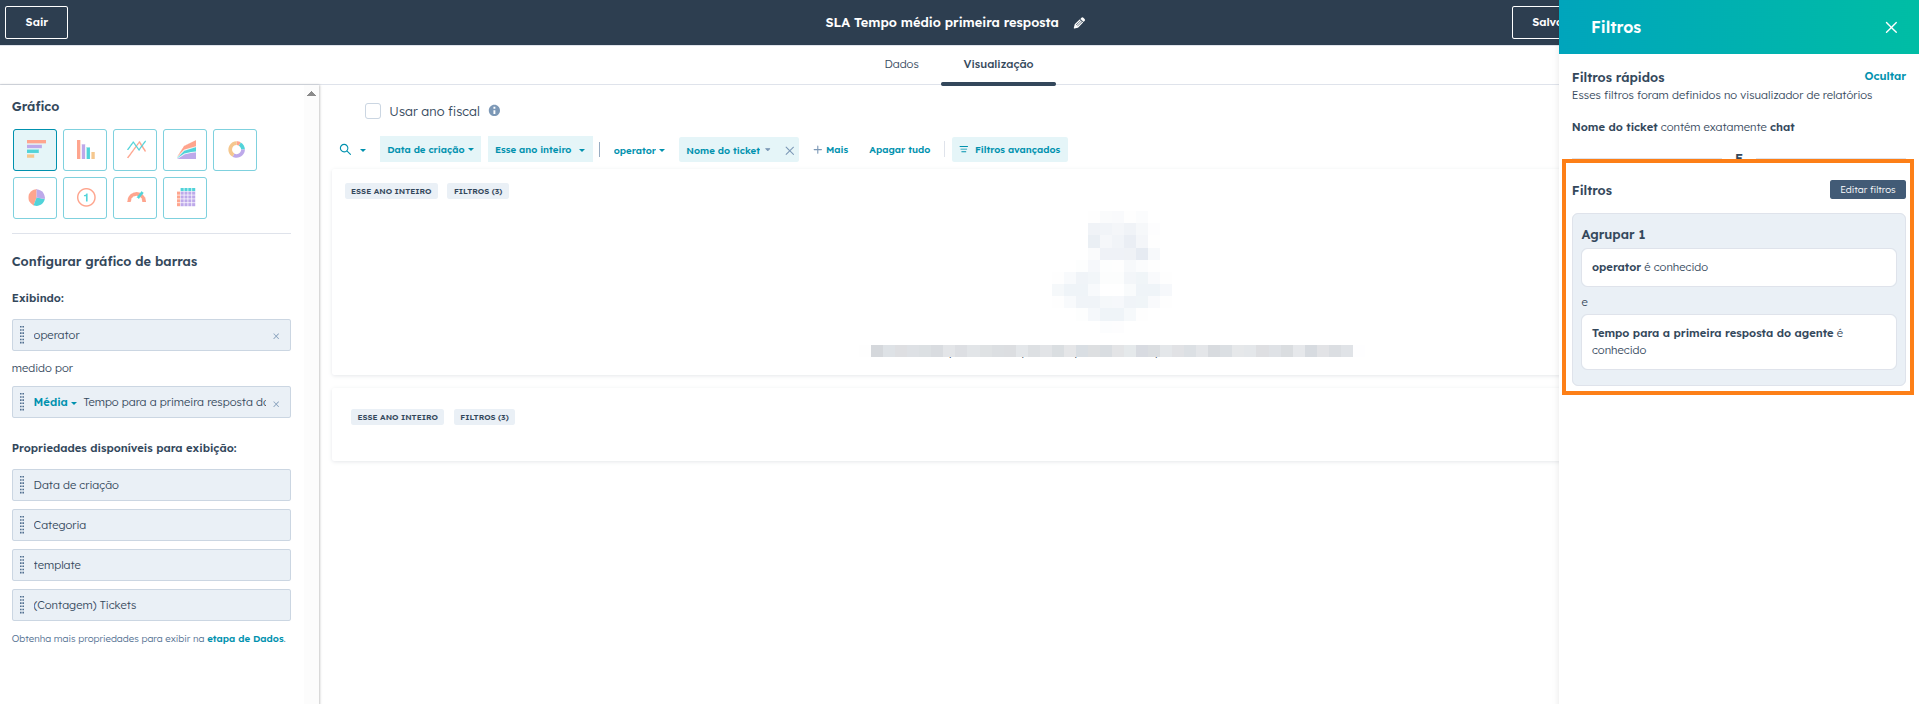1919x704 pixels.
Task: Select the Categoria available property
Action: 151,525
